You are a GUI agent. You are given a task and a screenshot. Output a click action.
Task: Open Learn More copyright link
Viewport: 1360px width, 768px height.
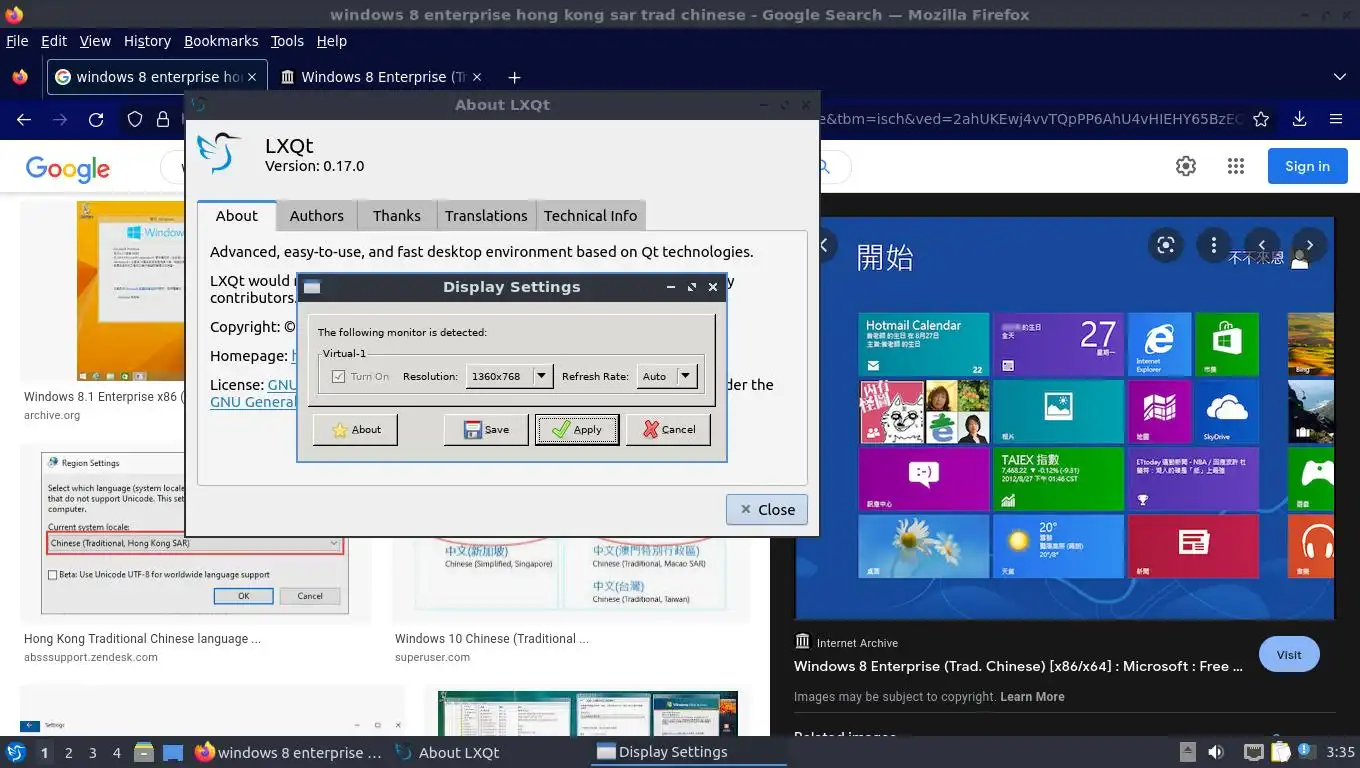point(1032,697)
